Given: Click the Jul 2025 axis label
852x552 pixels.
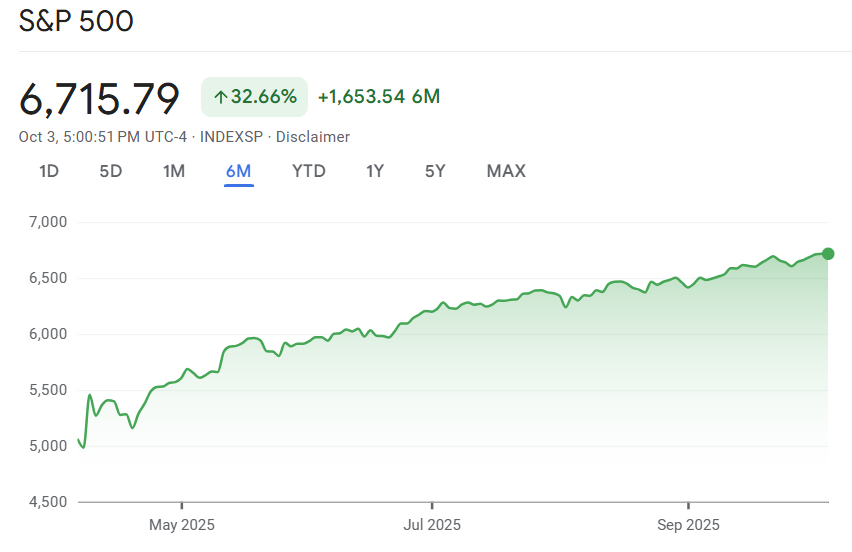Looking at the screenshot, I should tap(432, 524).
